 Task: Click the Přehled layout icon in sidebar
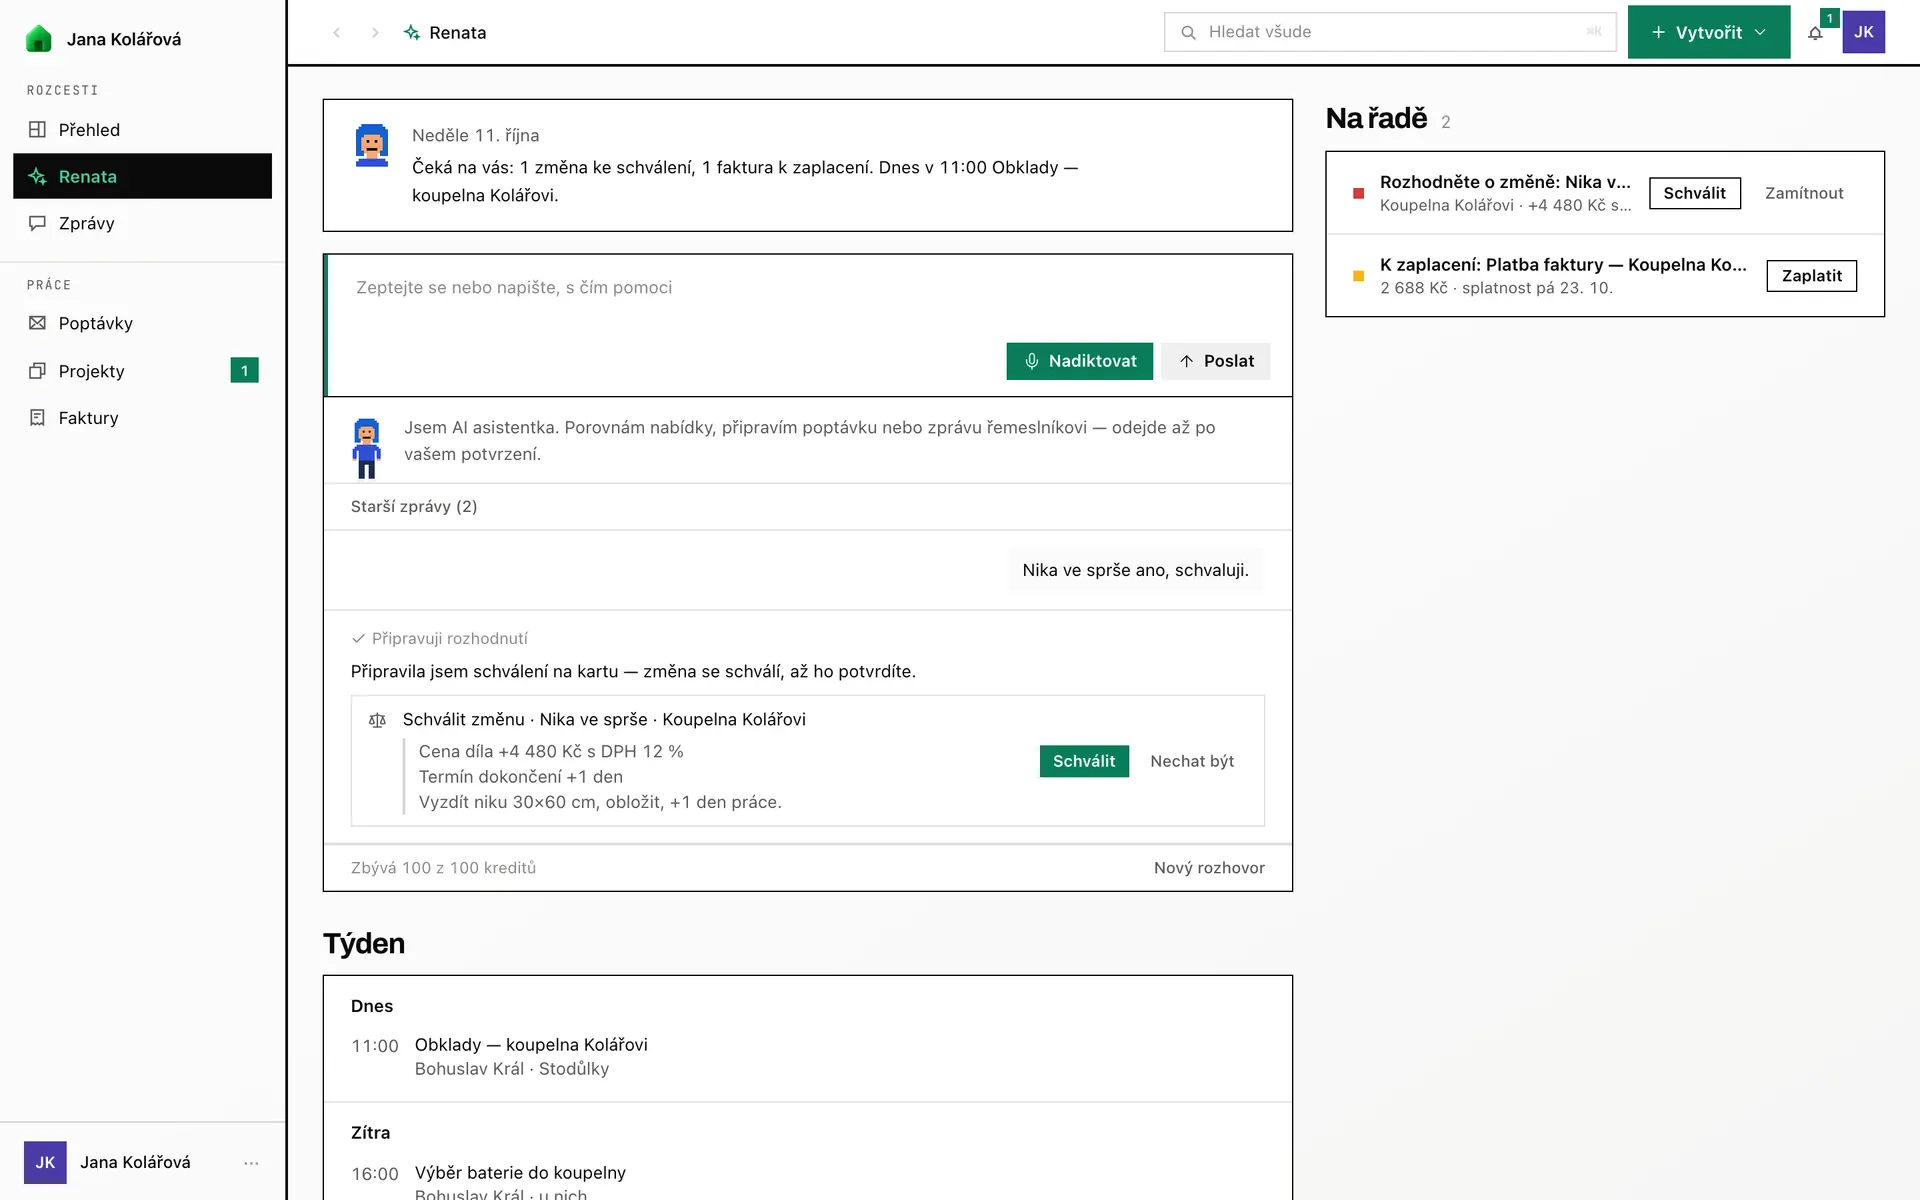click(x=37, y=129)
